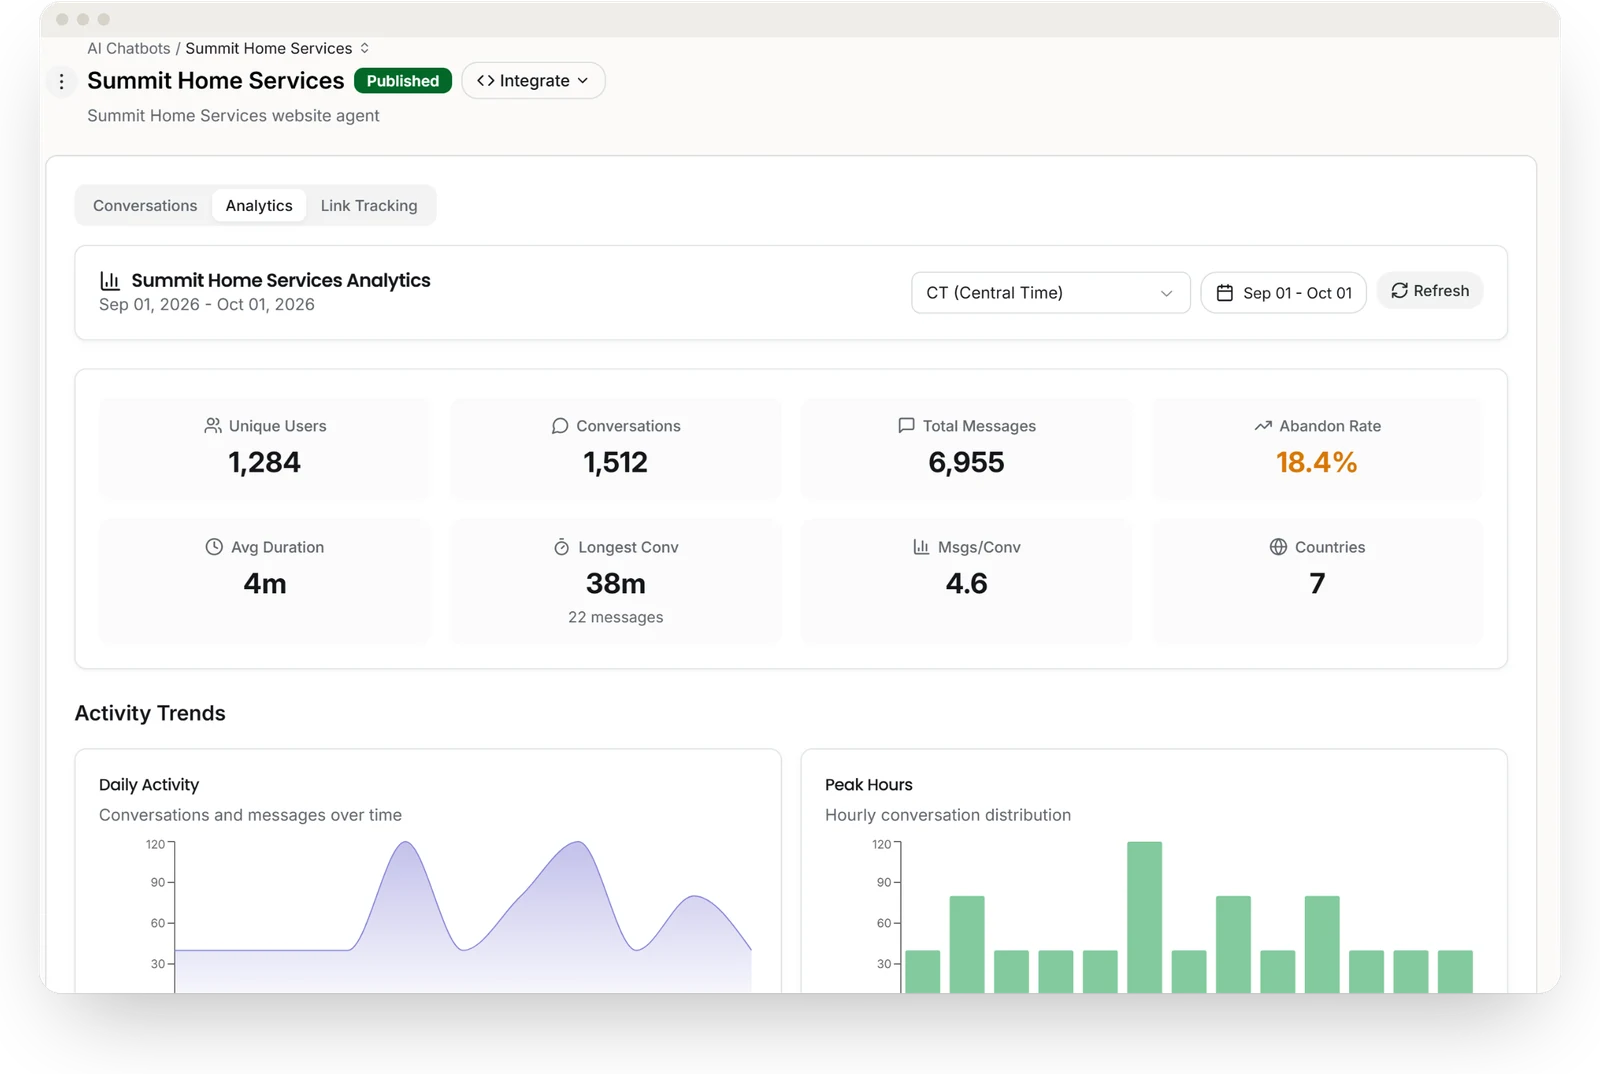Expand the Integrate dropdown

tap(533, 81)
